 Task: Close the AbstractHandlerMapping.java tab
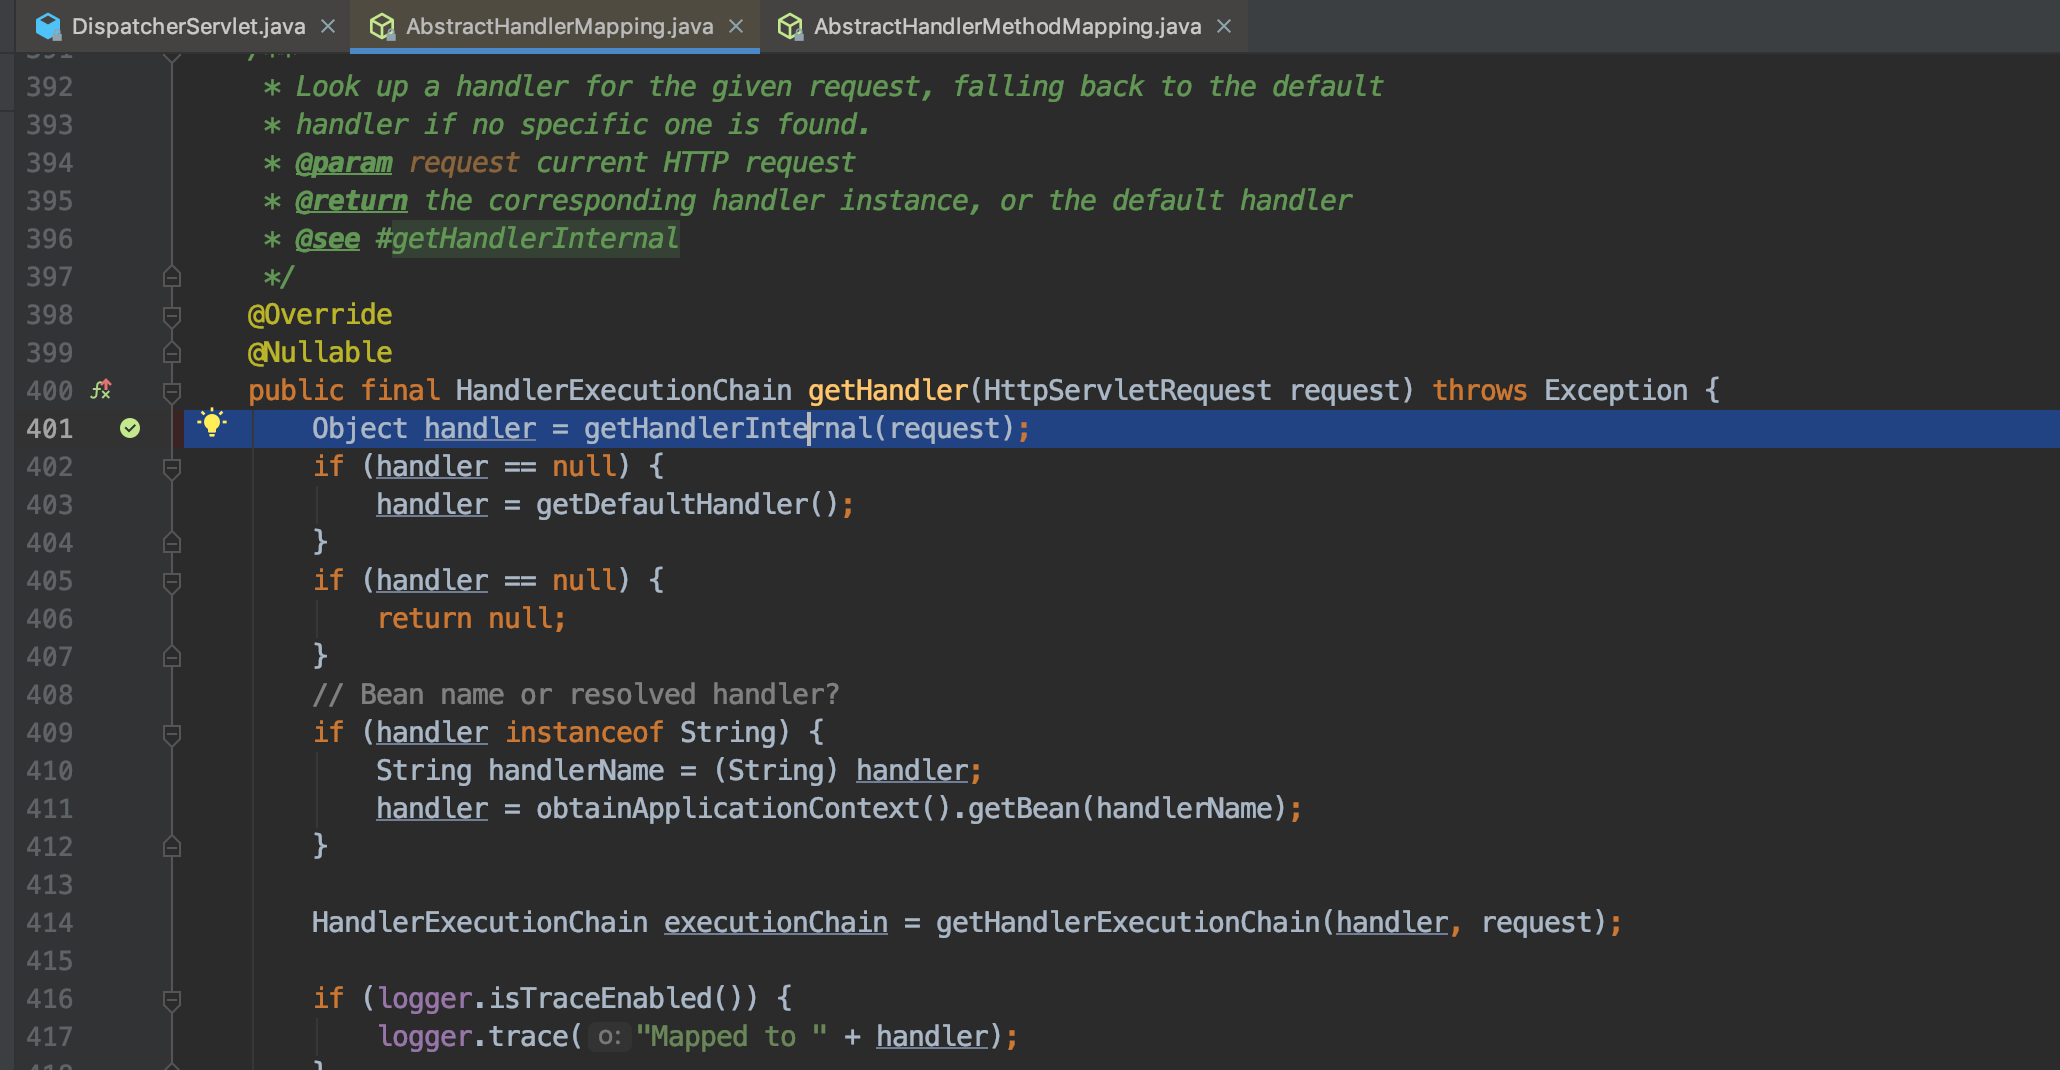pos(736,27)
